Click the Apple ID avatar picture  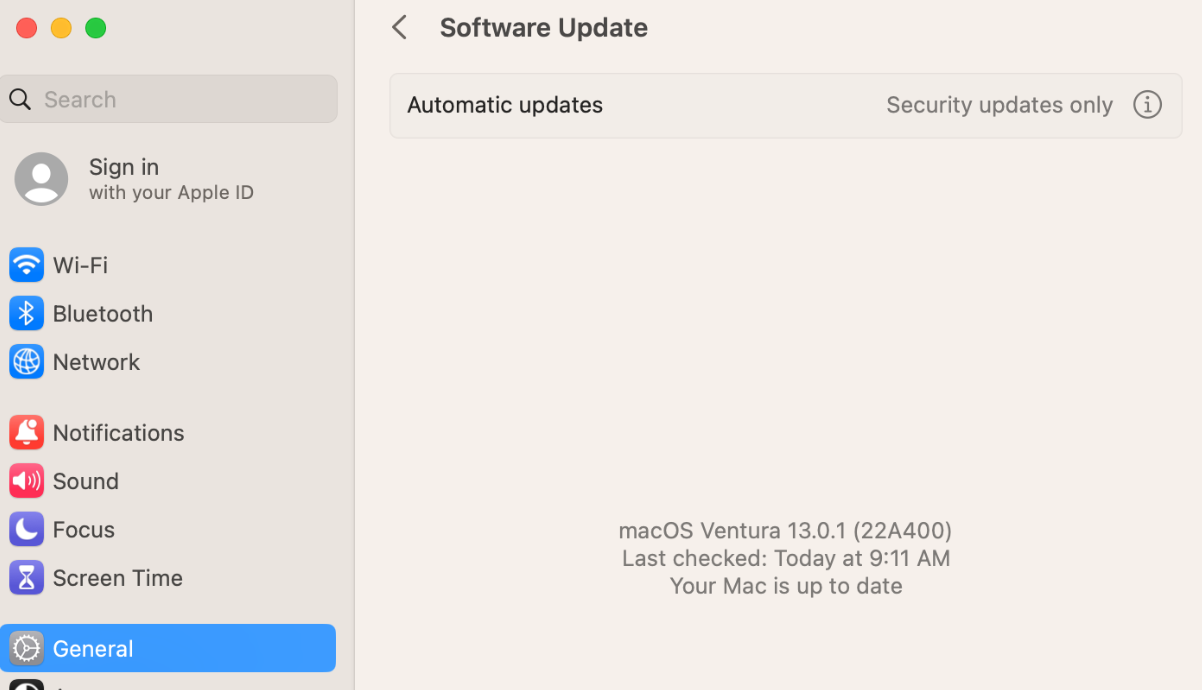(x=41, y=179)
